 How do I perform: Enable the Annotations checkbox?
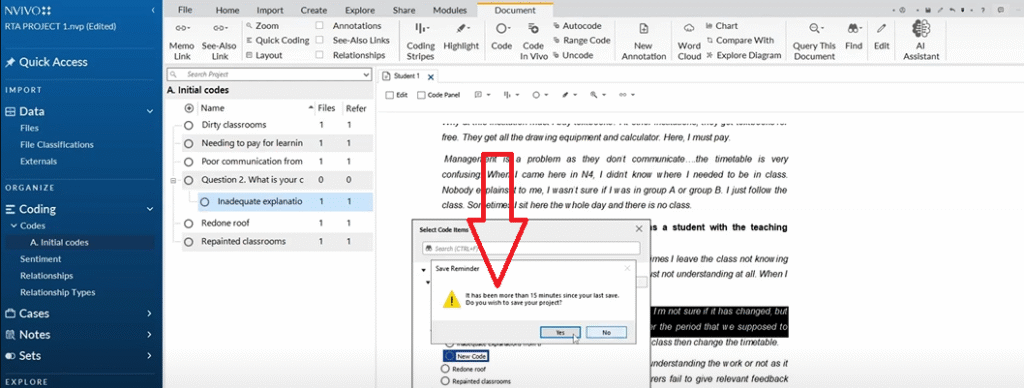(x=319, y=26)
